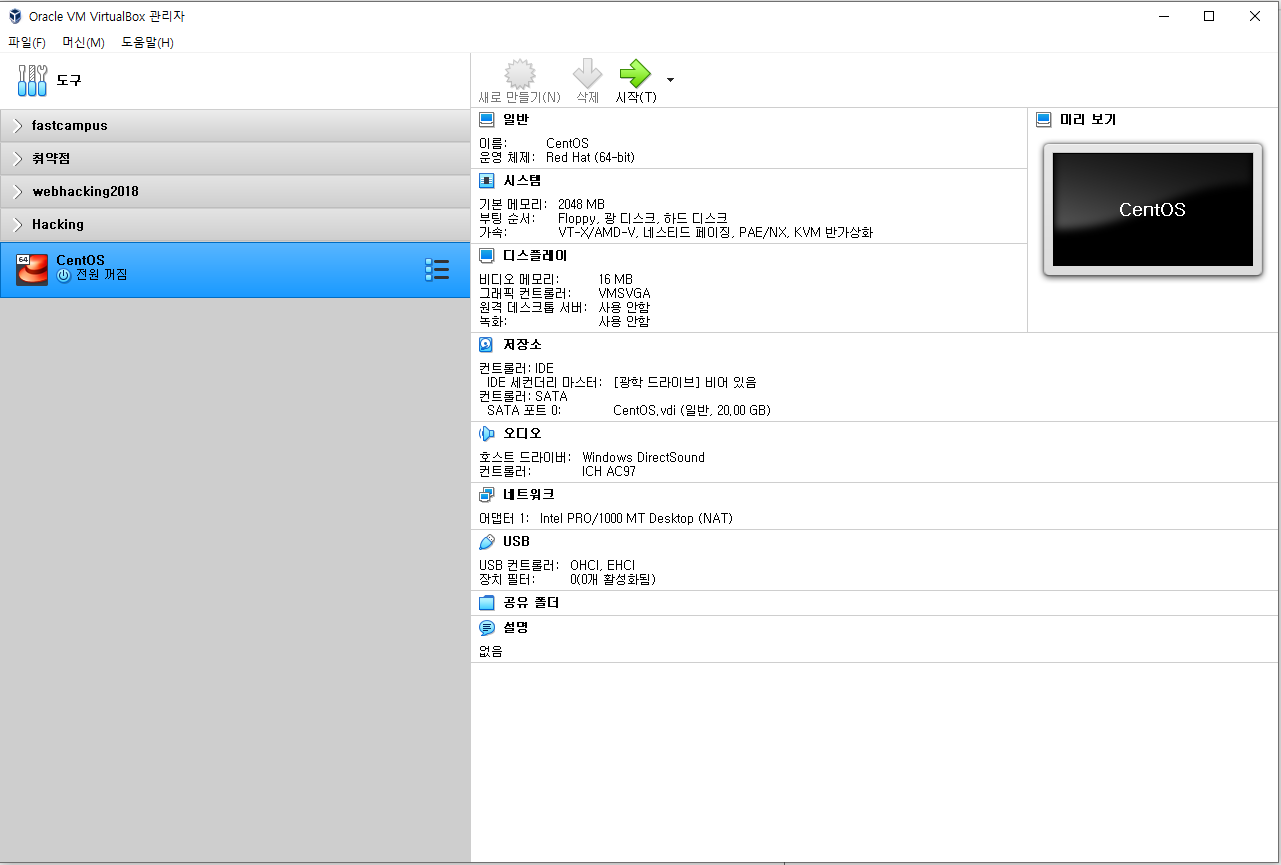Click the Delete (삭제) arrow icon
Viewport: 1281px width, 865px height.
pyautogui.click(x=587, y=74)
